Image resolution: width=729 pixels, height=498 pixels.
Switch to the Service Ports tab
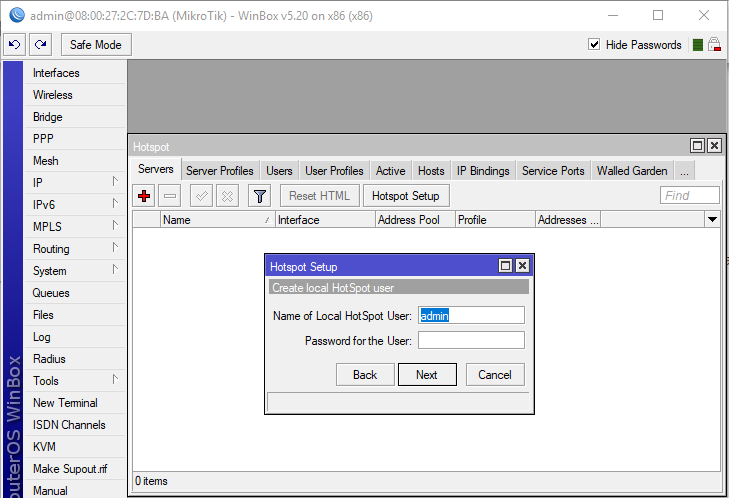(x=553, y=171)
